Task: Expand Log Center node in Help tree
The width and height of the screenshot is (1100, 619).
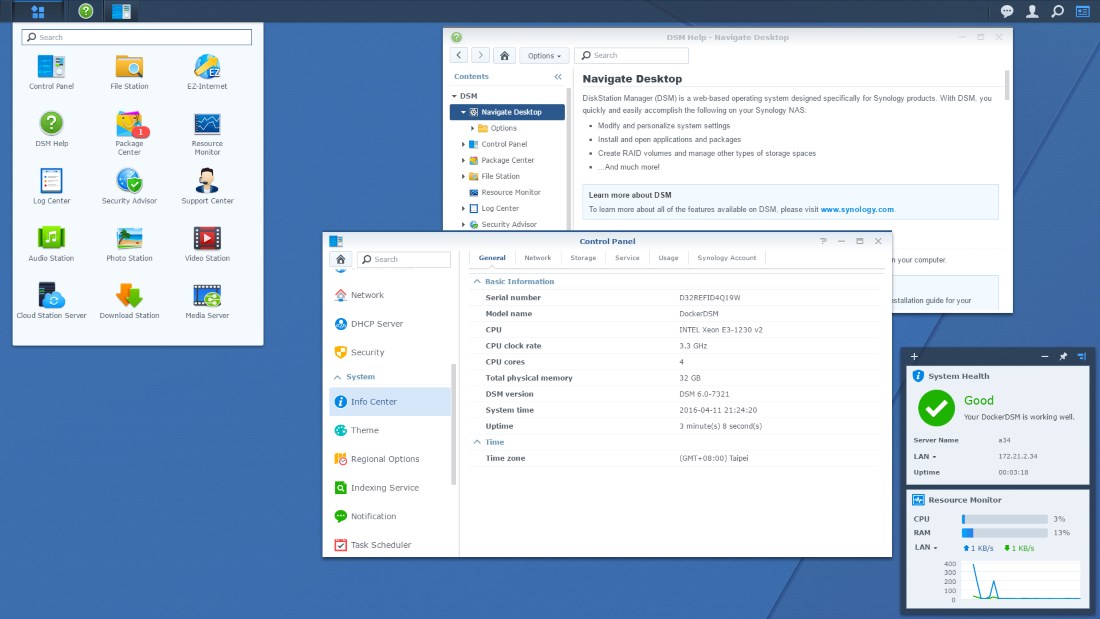Action: click(x=463, y=208)
